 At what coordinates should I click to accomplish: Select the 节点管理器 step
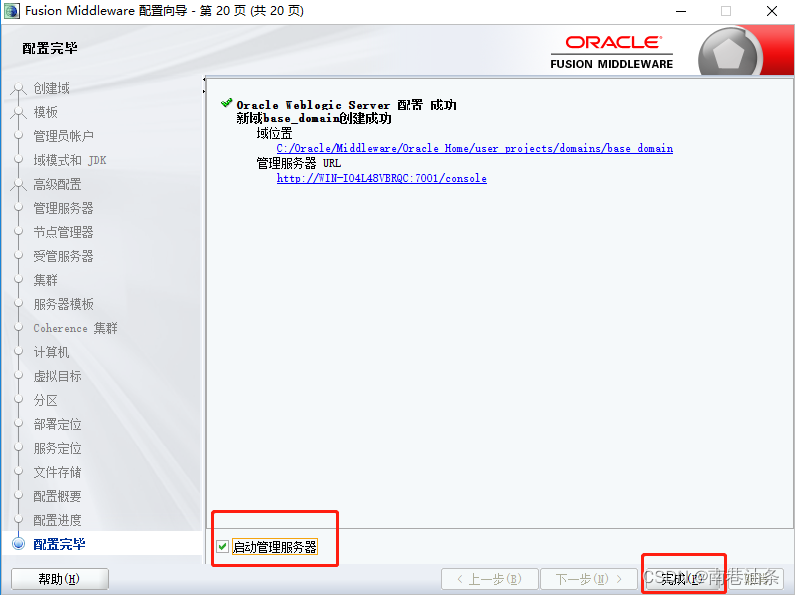[x=63, y=232]
